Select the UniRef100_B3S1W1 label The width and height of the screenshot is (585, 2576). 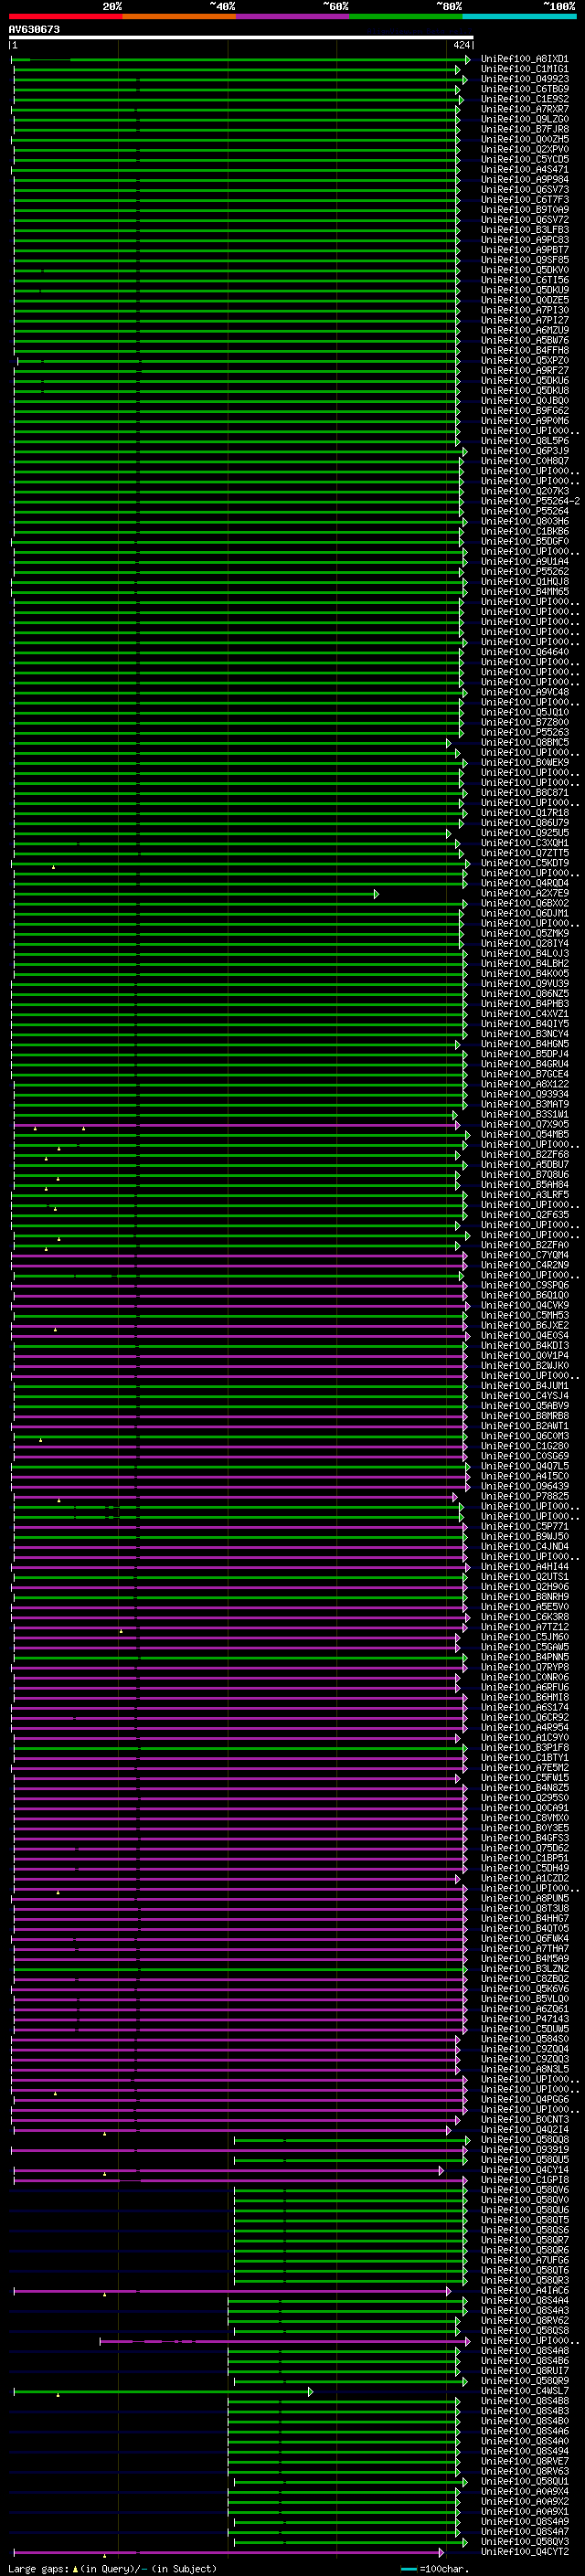coord(524,1114)
